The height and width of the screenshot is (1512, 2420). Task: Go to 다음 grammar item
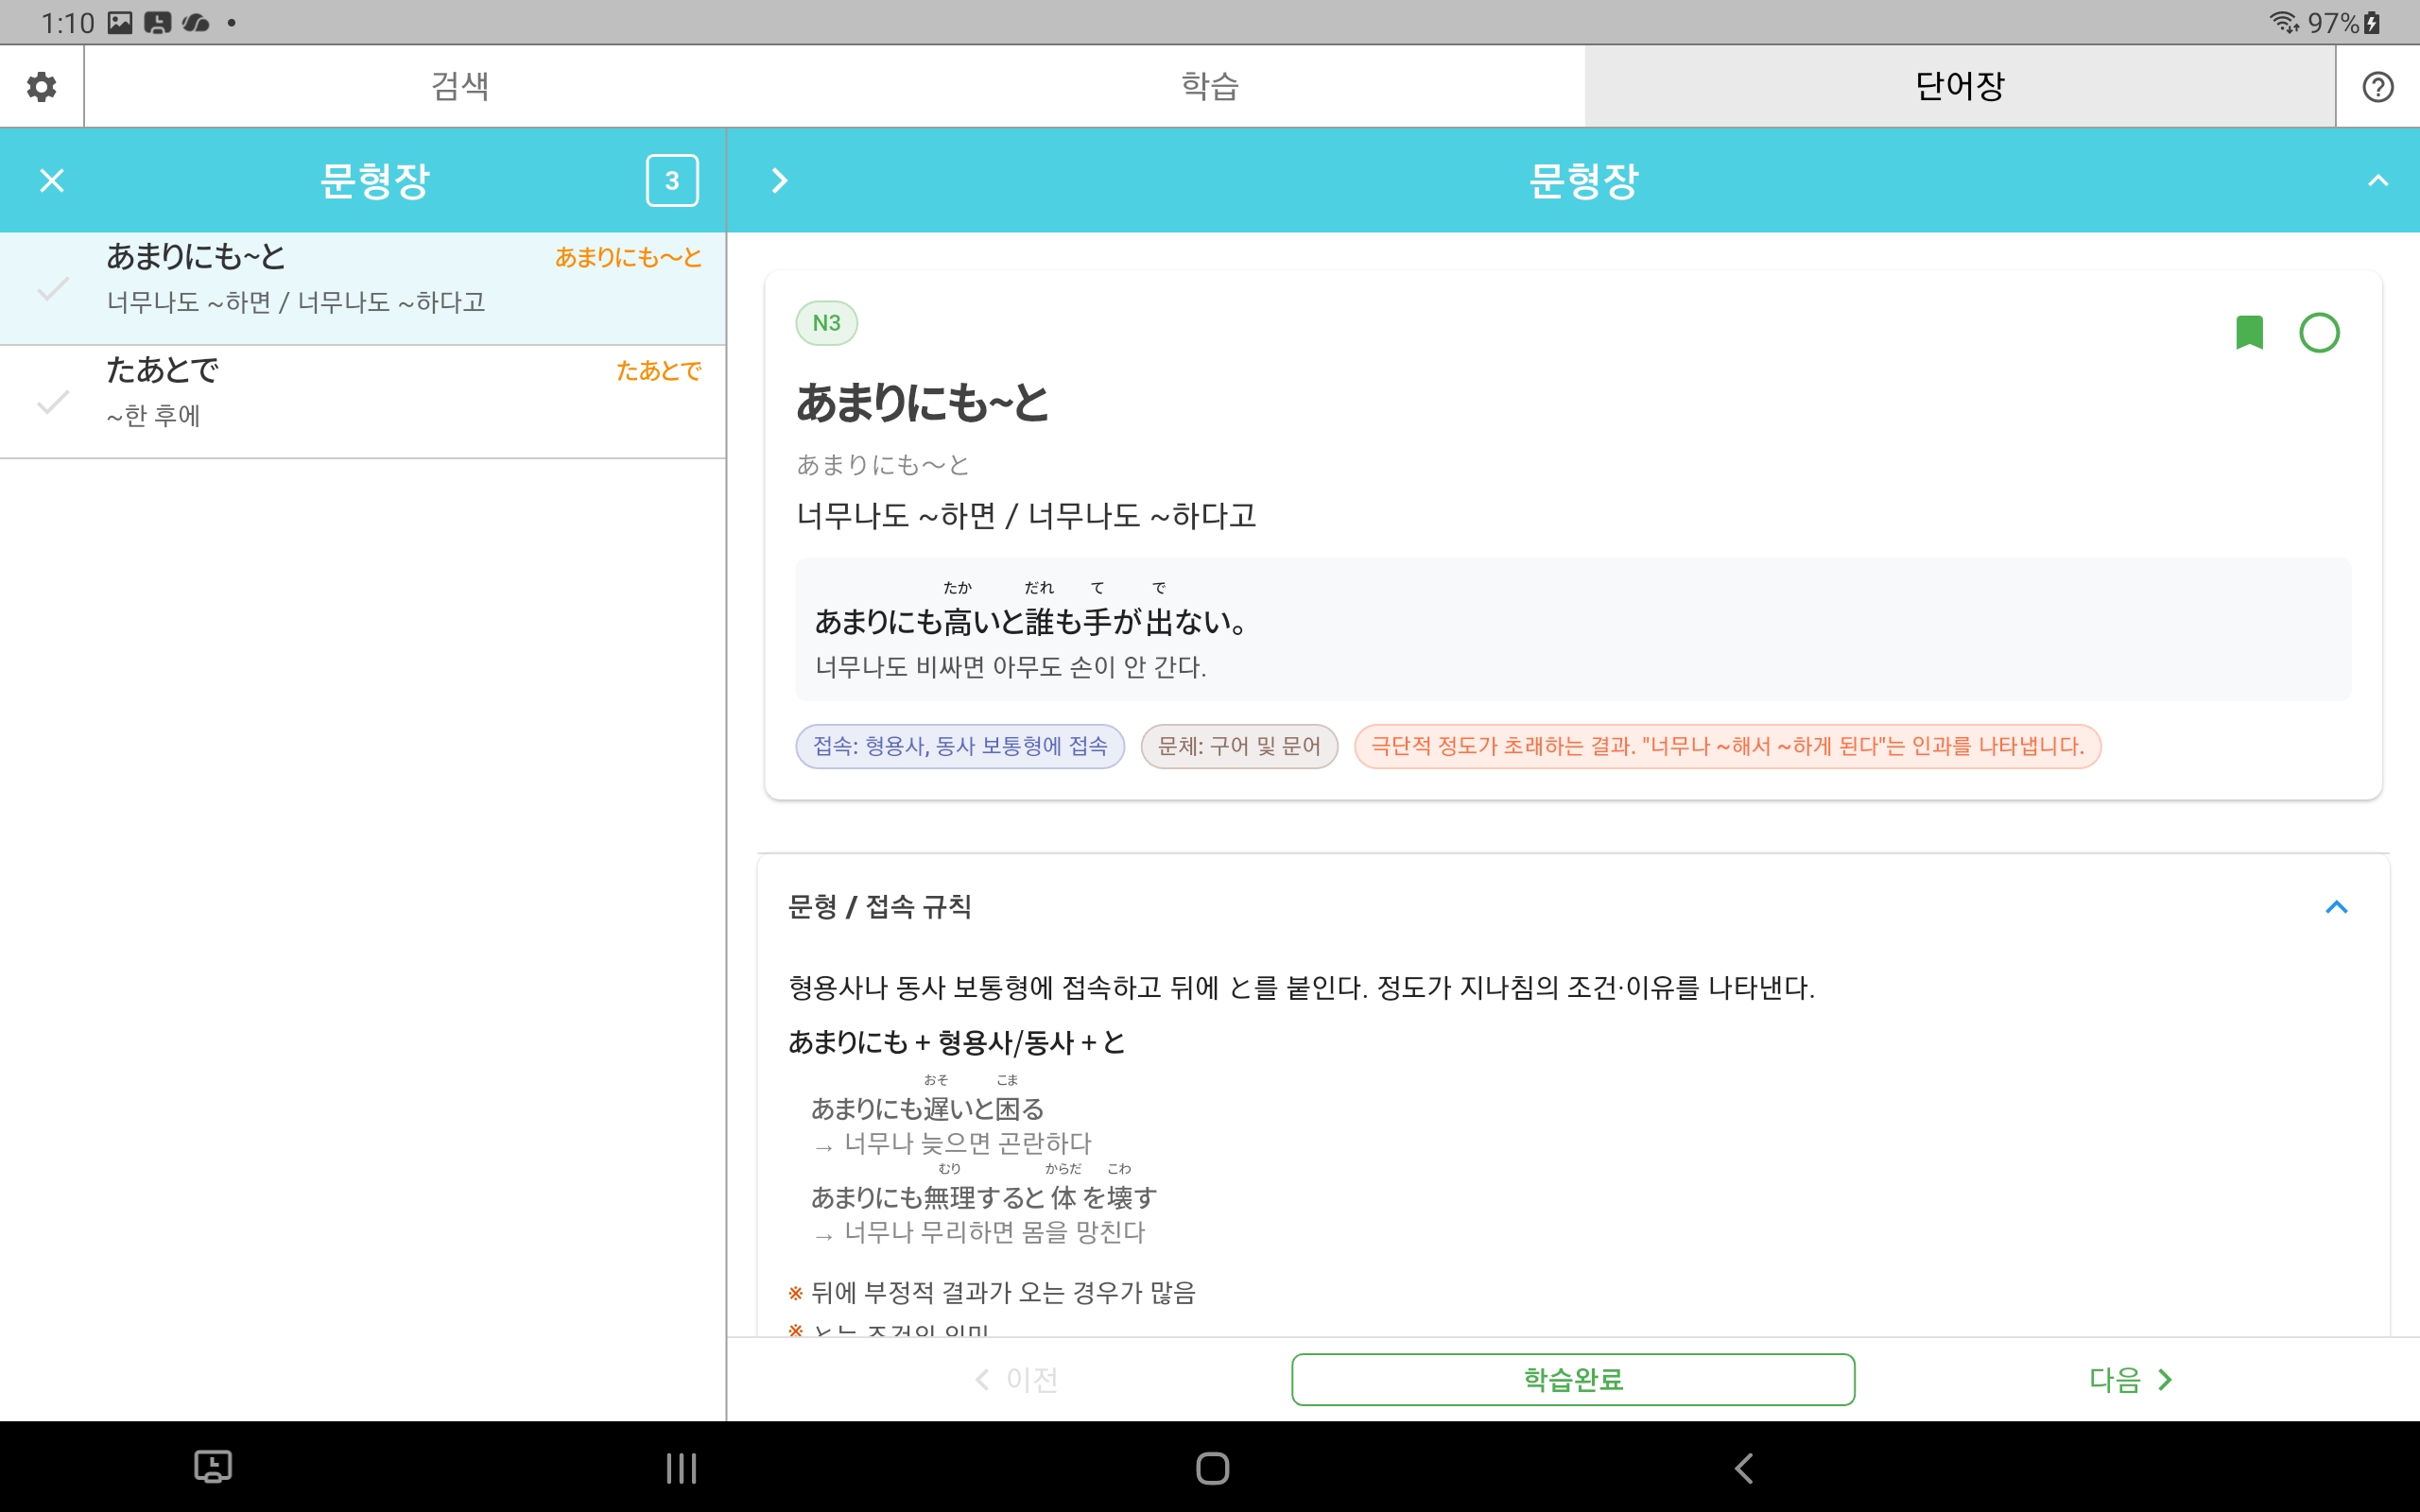point(2130,1380)
